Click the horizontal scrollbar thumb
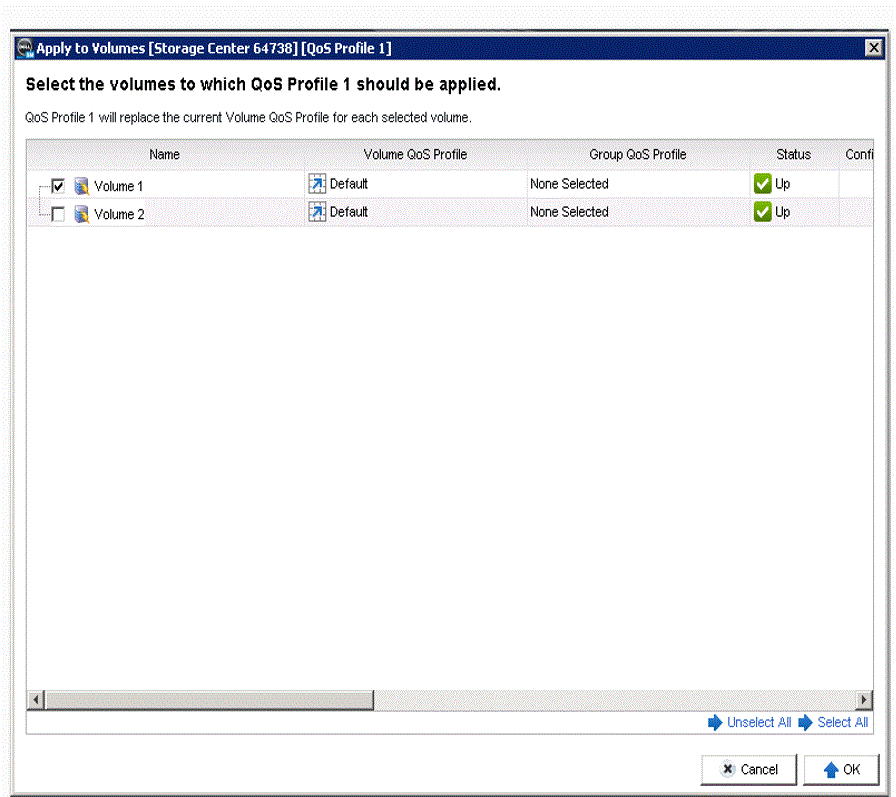 (x=209, y=700)
